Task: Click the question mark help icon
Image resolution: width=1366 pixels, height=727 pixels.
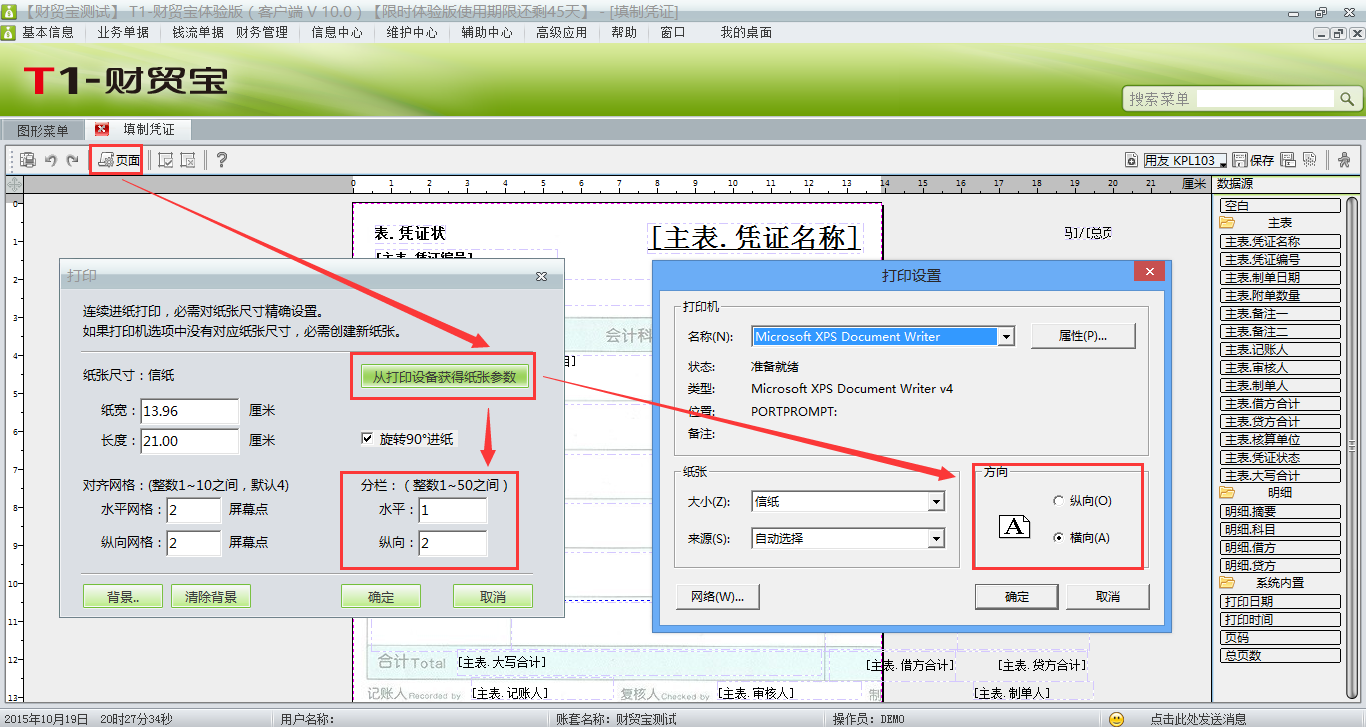Action: click(x=222, y=160)
